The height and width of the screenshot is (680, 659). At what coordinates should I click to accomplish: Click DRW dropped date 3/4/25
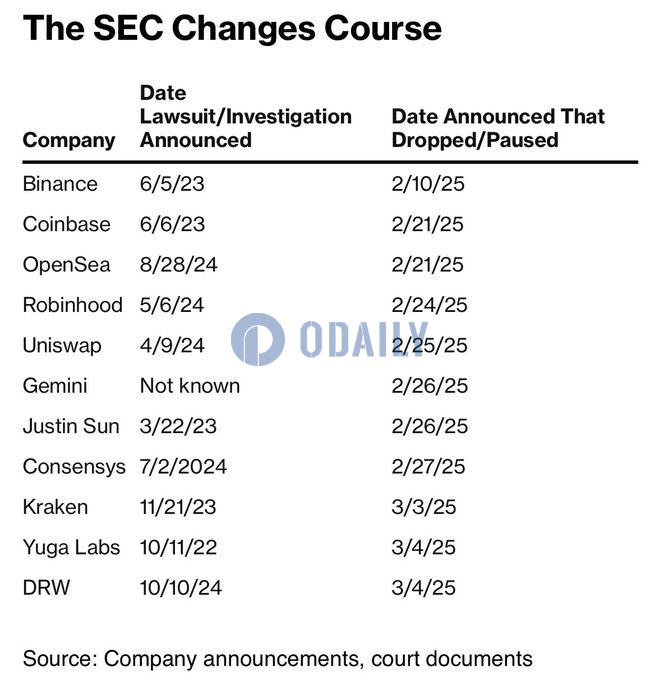(x=424, y=588)
